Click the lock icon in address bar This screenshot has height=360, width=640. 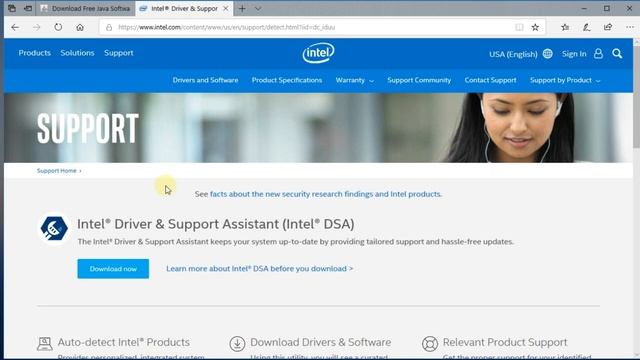(109, 27)
